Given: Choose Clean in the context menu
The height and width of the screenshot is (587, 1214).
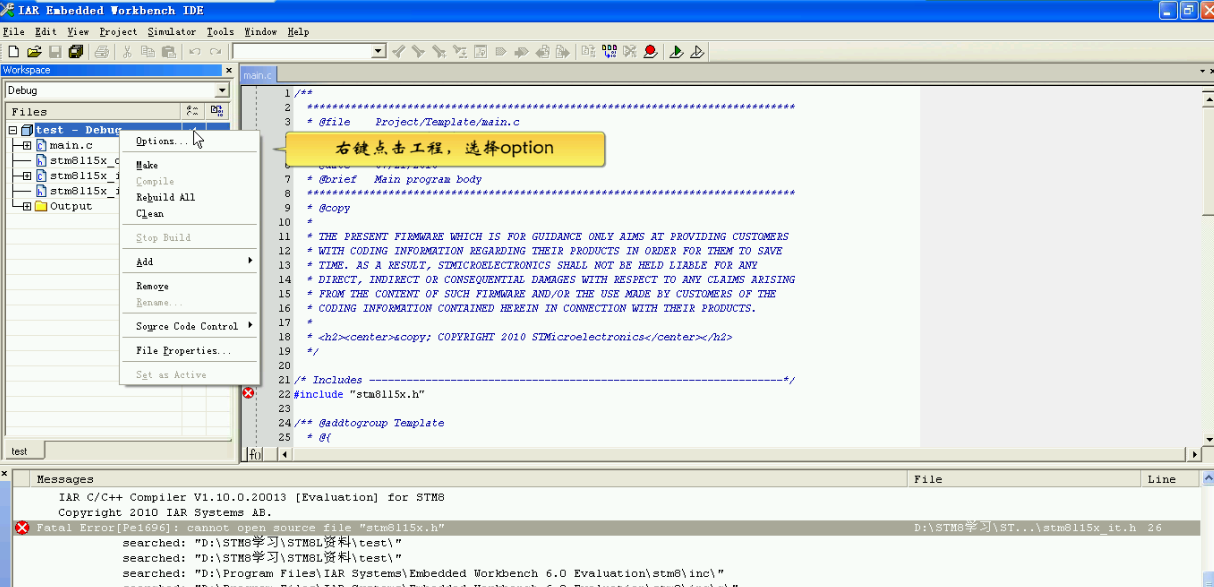Looking at the screenshot, I should click(x=190, y=213).
